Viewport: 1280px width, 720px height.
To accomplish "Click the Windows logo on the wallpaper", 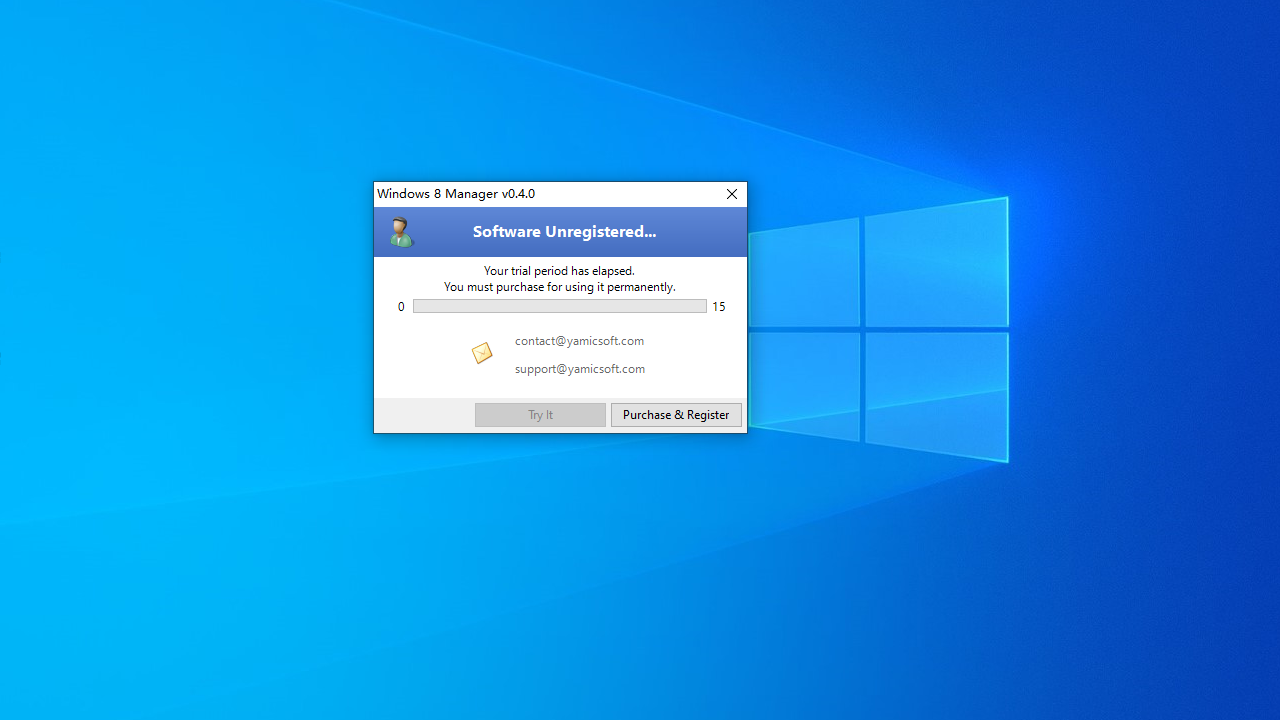I will (880, 330).
